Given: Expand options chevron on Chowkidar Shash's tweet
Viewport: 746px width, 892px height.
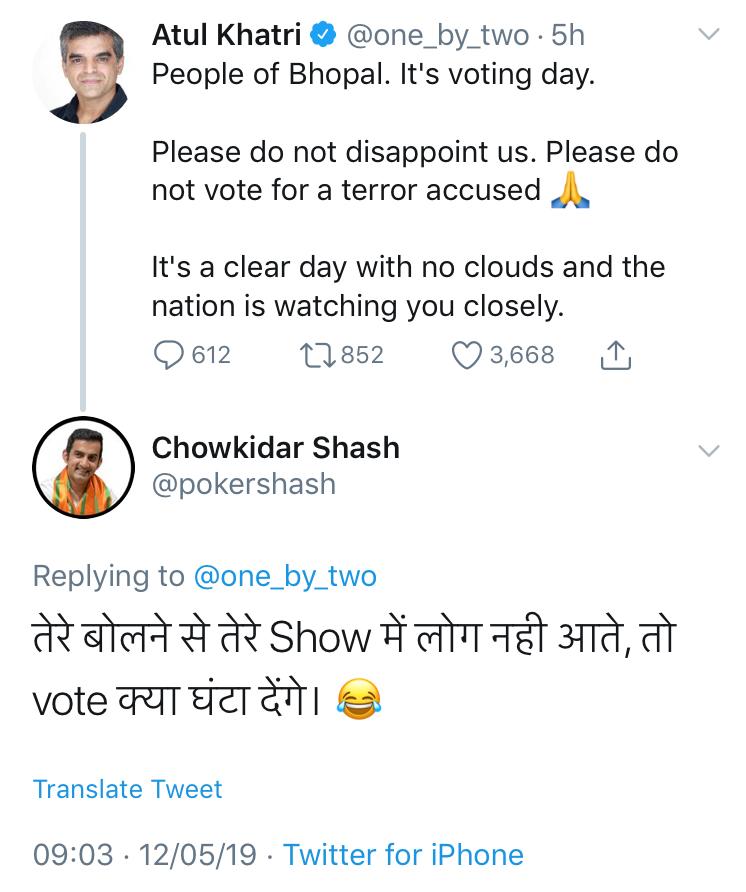Looking at the screenshot, I should coord(708,451).
